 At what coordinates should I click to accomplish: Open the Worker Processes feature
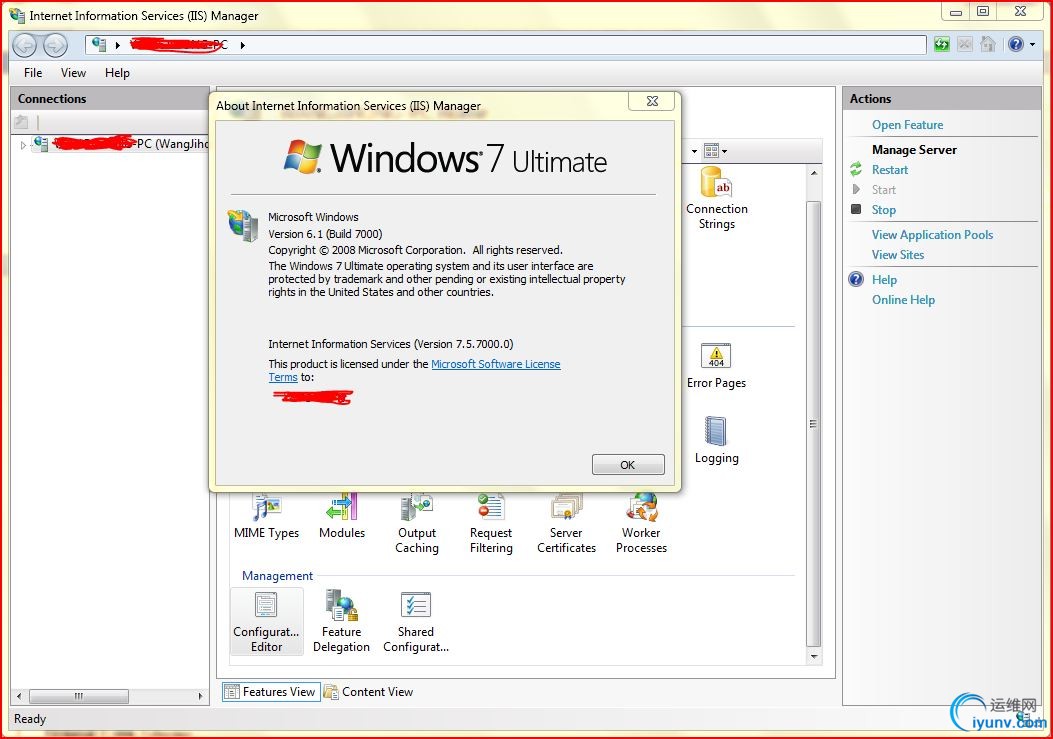[641, 524]
